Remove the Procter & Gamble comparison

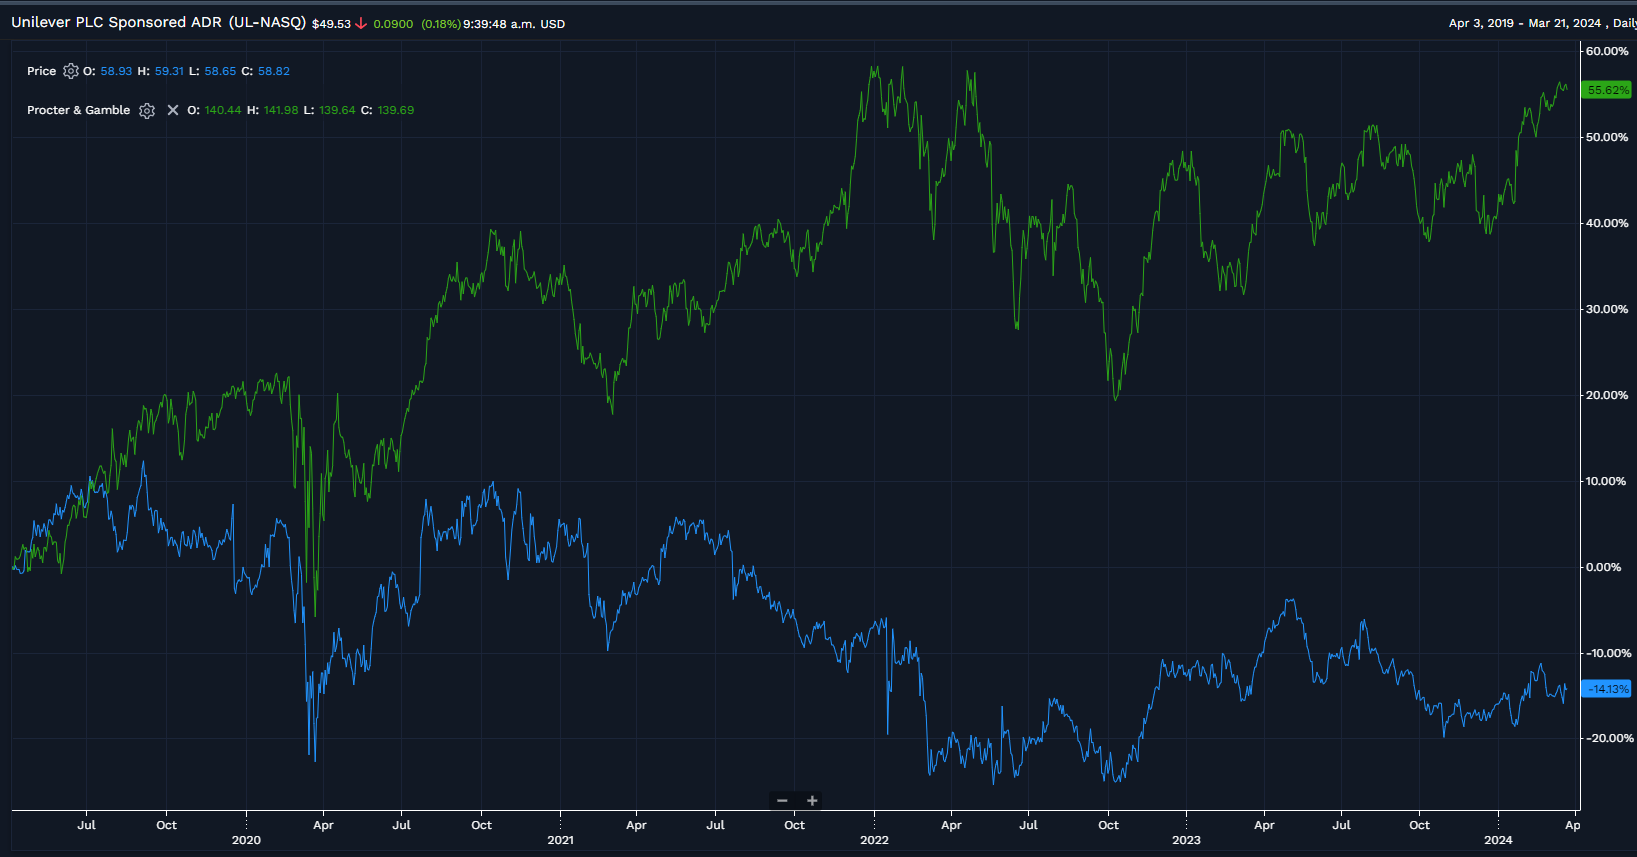[x=173, y=111]
